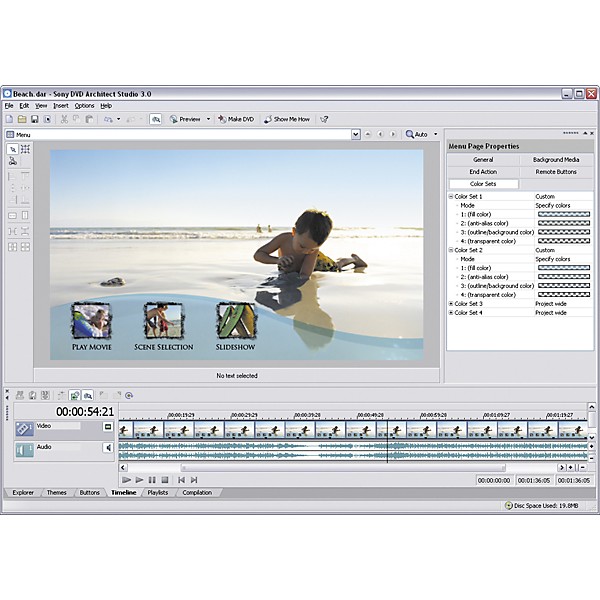Click Color Set 1 fill color swatch
600x600 pixels.
[564, 214]
